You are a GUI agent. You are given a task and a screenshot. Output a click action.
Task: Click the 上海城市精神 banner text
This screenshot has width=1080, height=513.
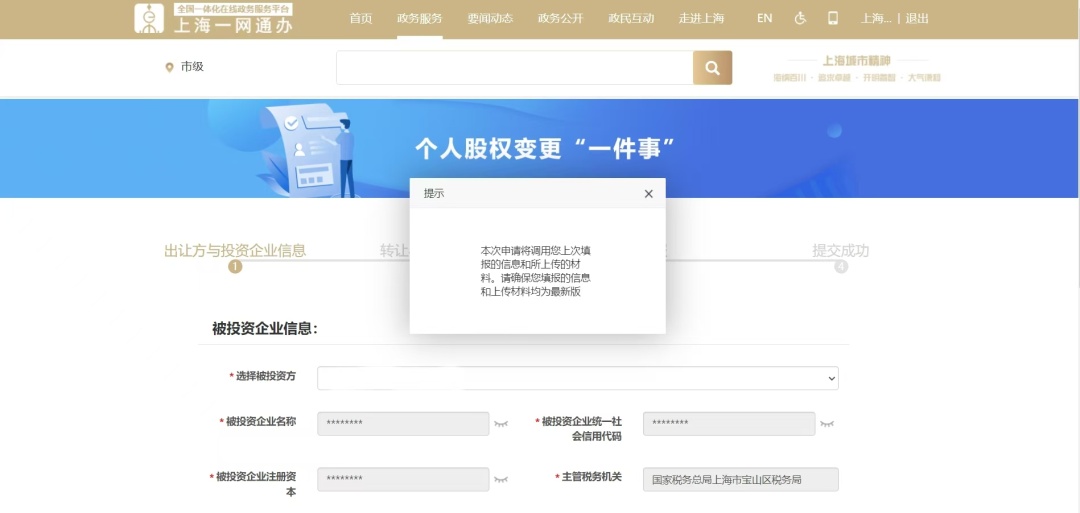856,61
